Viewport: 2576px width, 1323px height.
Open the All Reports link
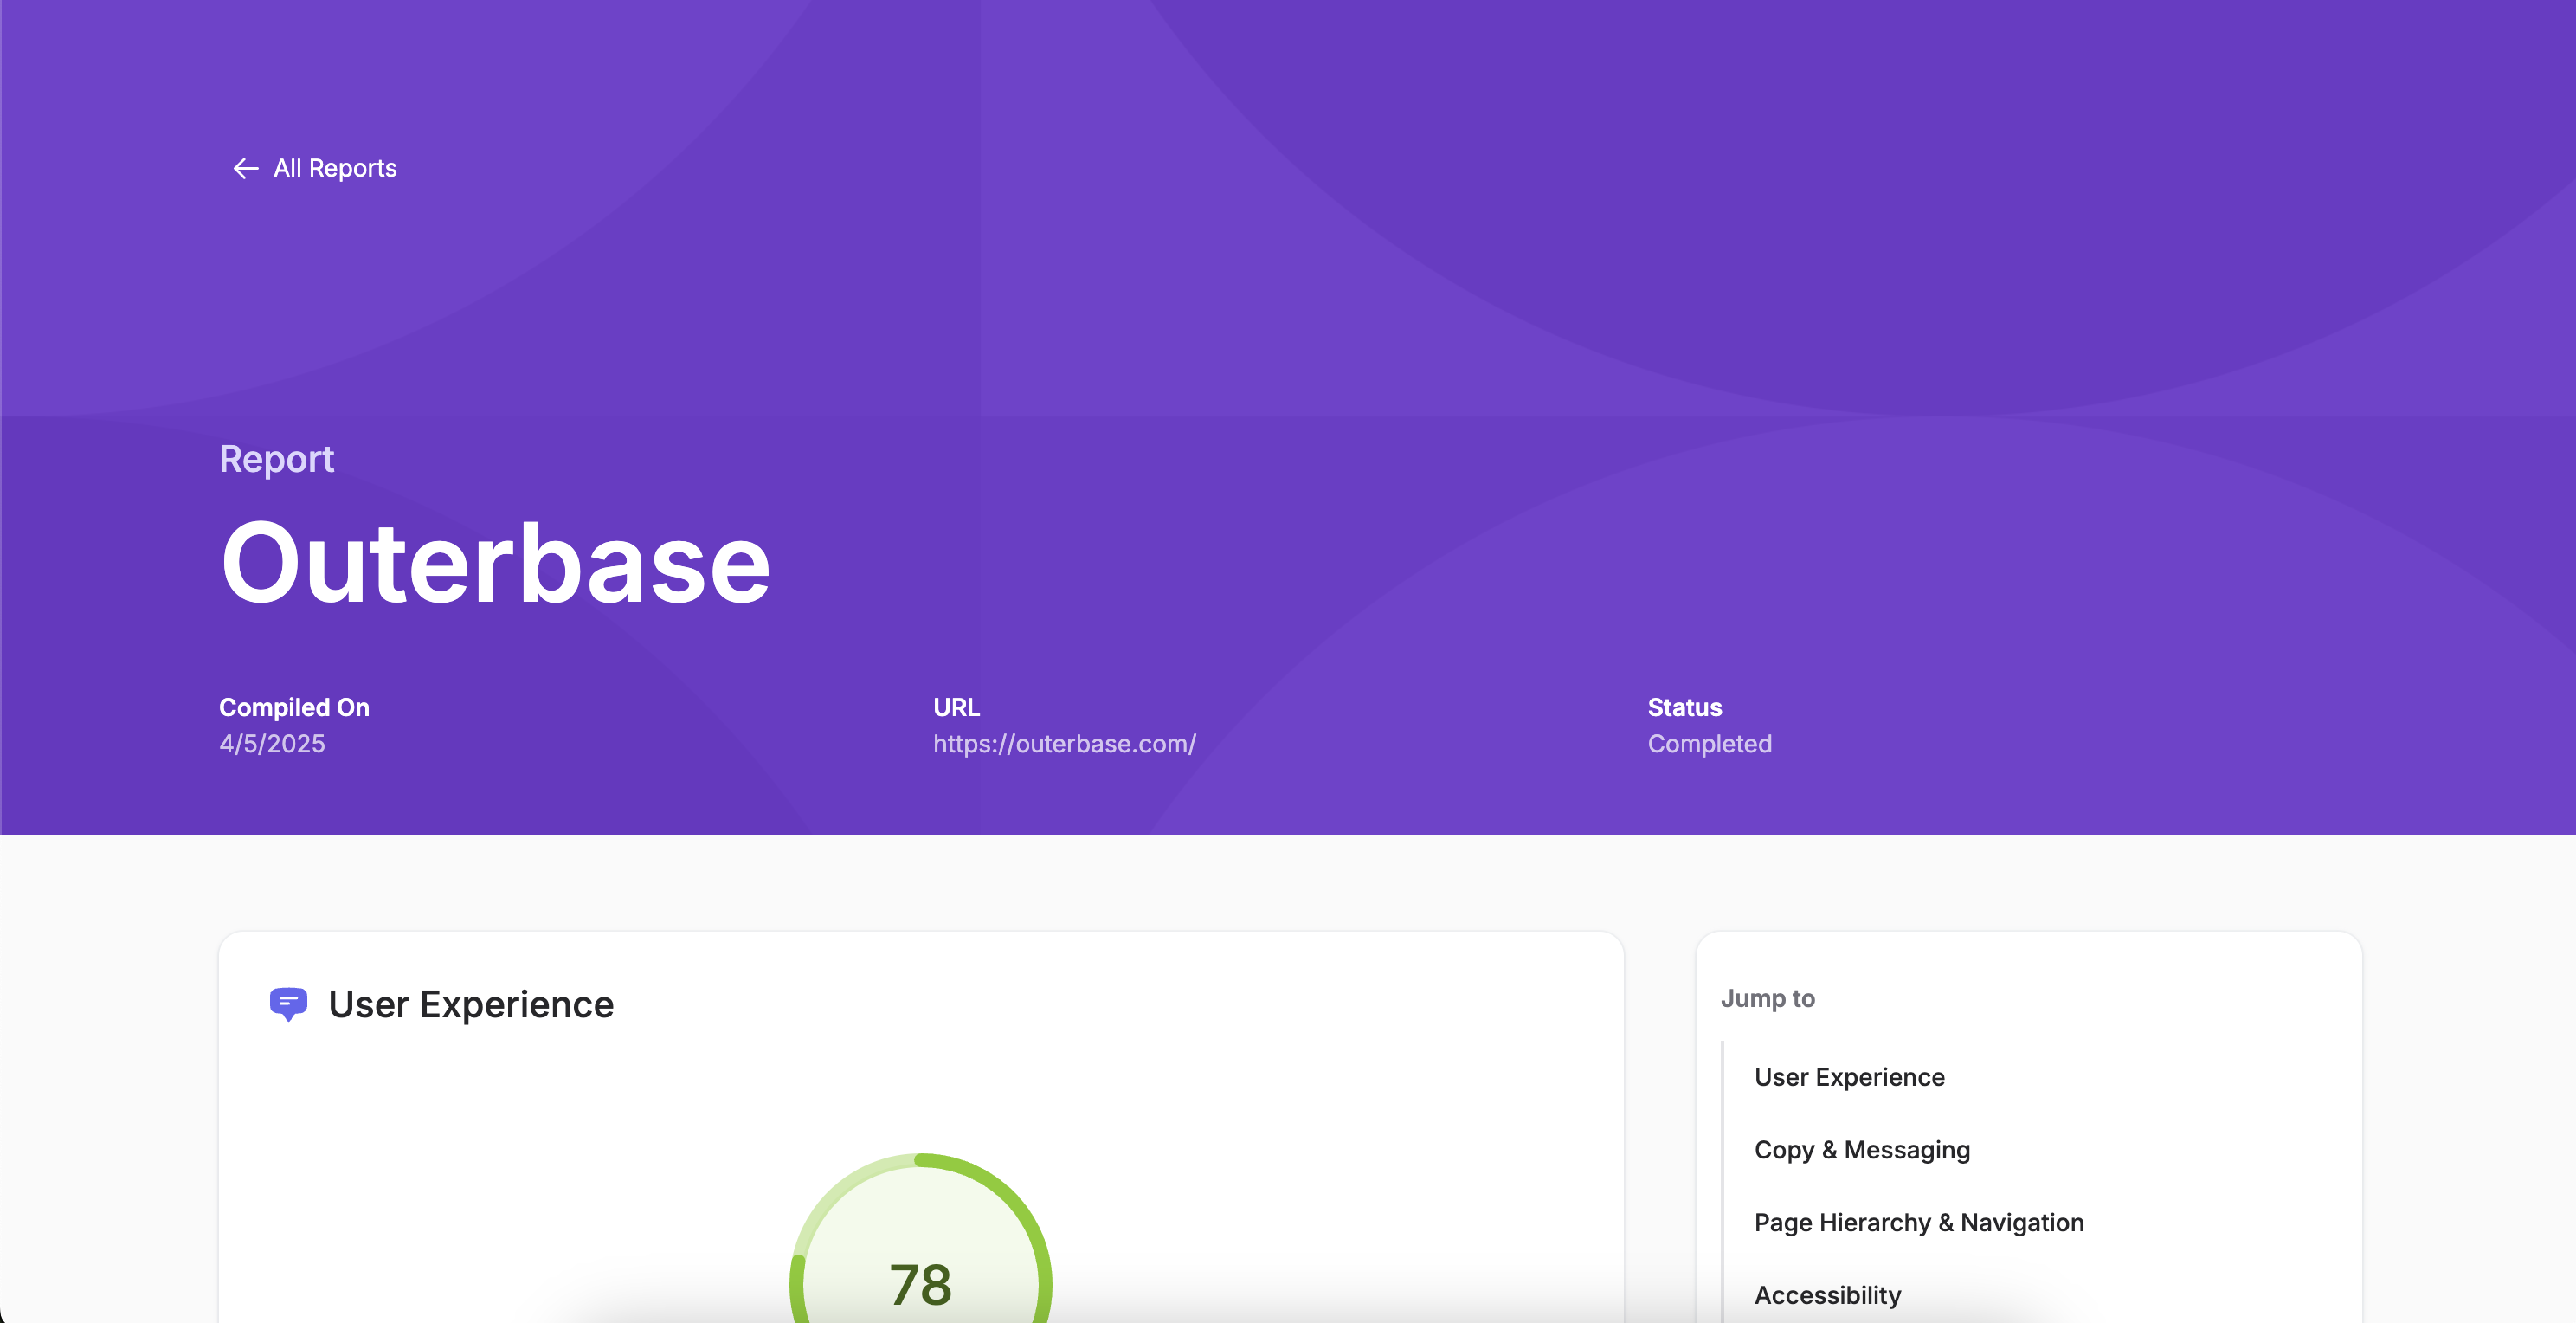tap(334, 168)
